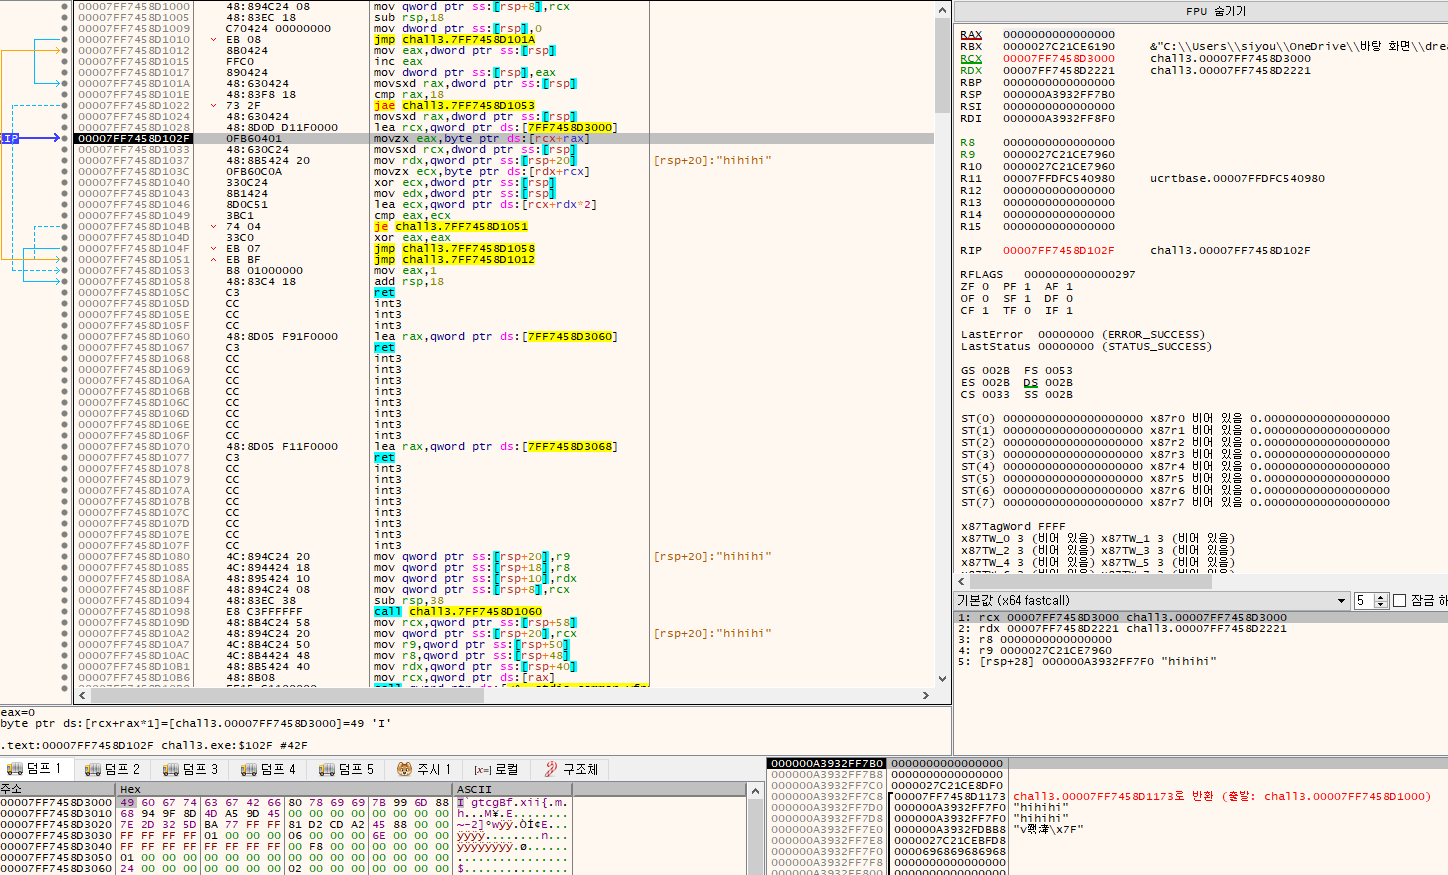Open the 덤프 5 tab

click(x=346, y=769)
